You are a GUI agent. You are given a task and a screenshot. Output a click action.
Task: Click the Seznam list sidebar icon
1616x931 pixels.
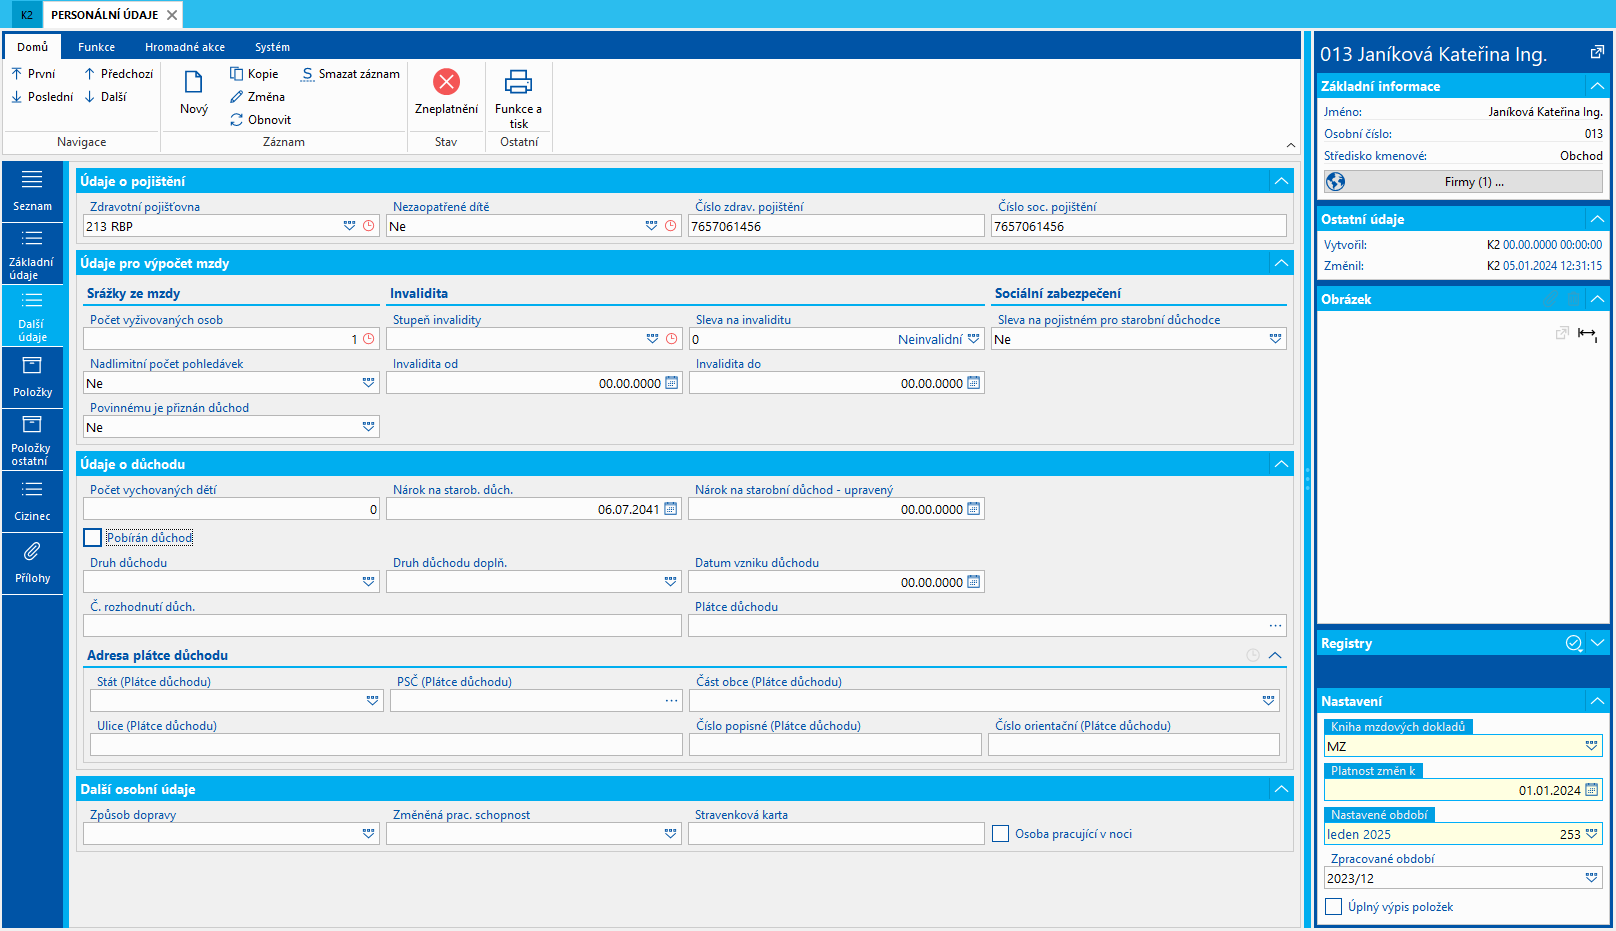(32, 190)
